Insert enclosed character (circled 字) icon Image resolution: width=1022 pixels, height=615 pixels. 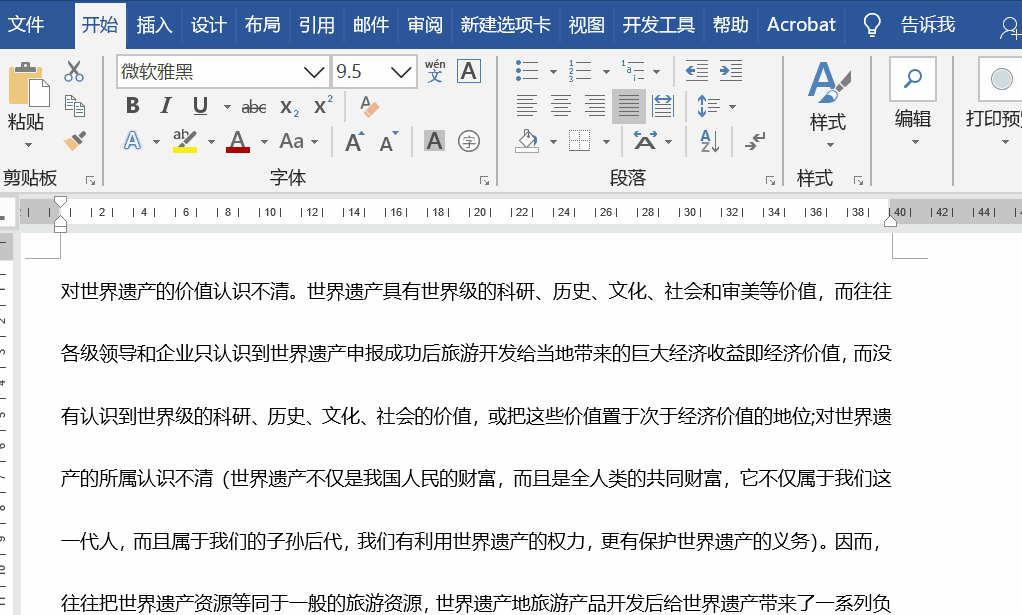pos(469,141)
